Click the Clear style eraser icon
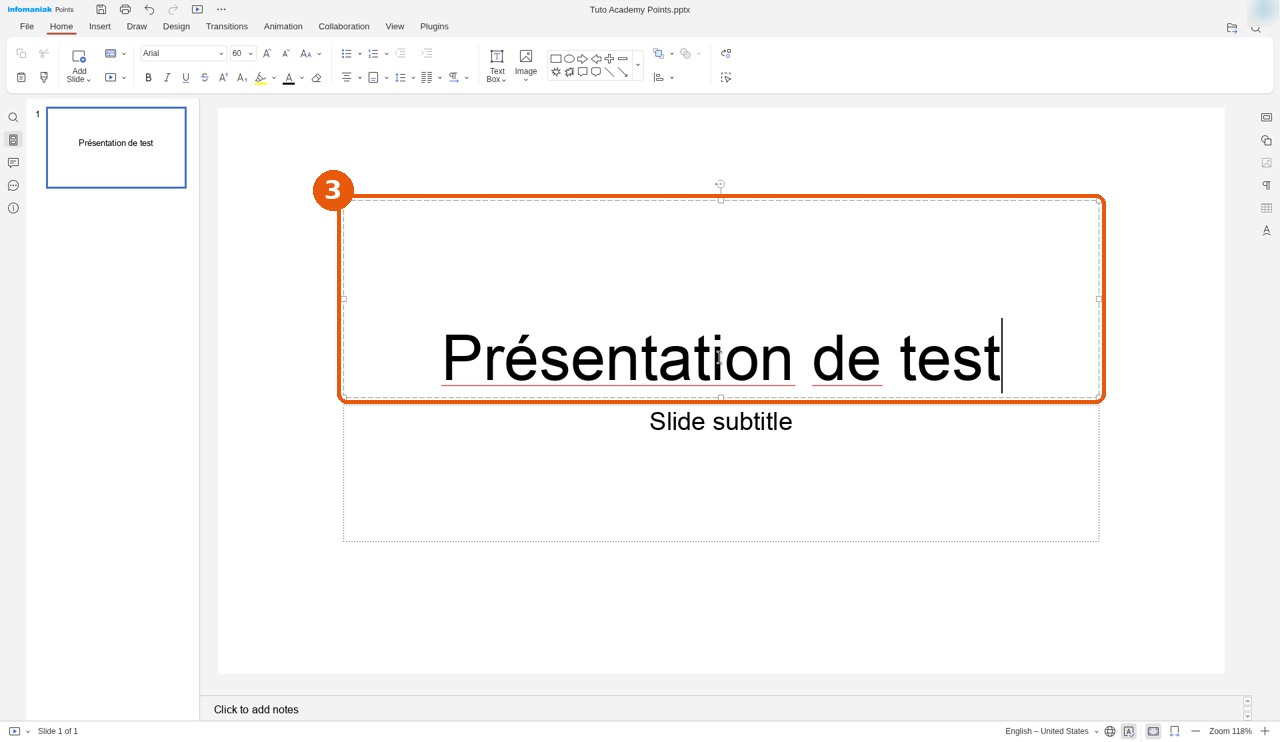1280x742 pixels. (316, 77)
